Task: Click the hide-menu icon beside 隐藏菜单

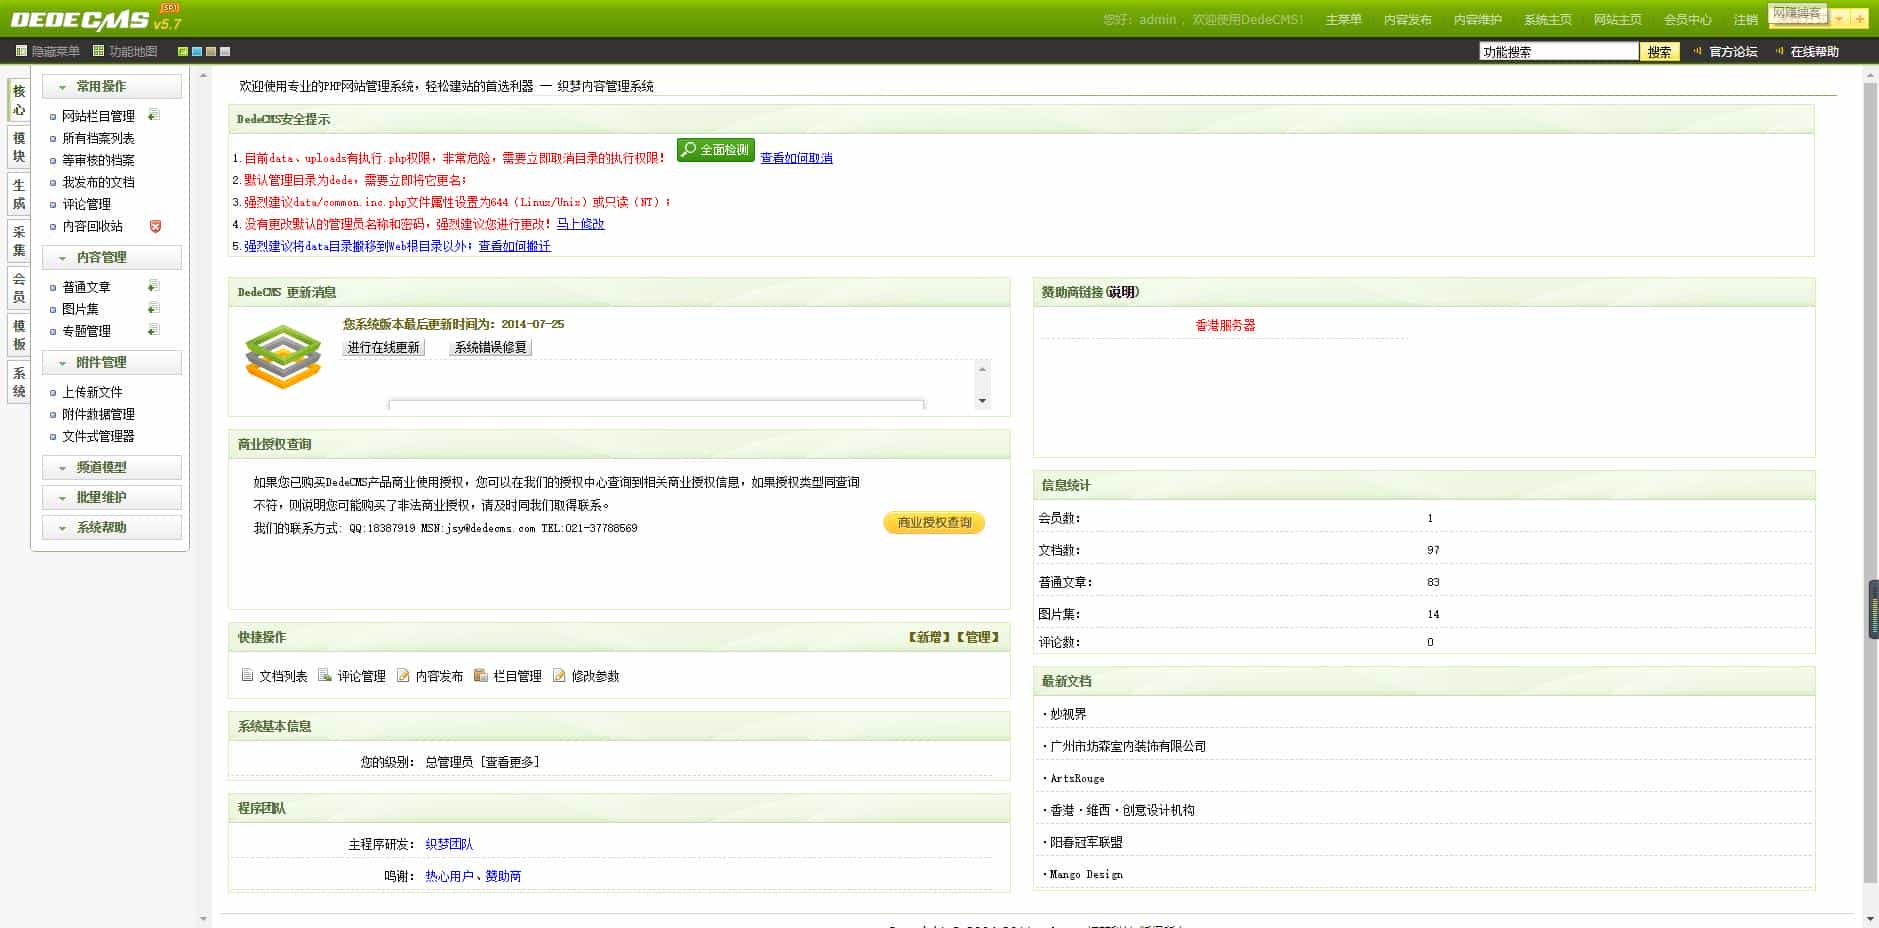Action: click(21, 51)
